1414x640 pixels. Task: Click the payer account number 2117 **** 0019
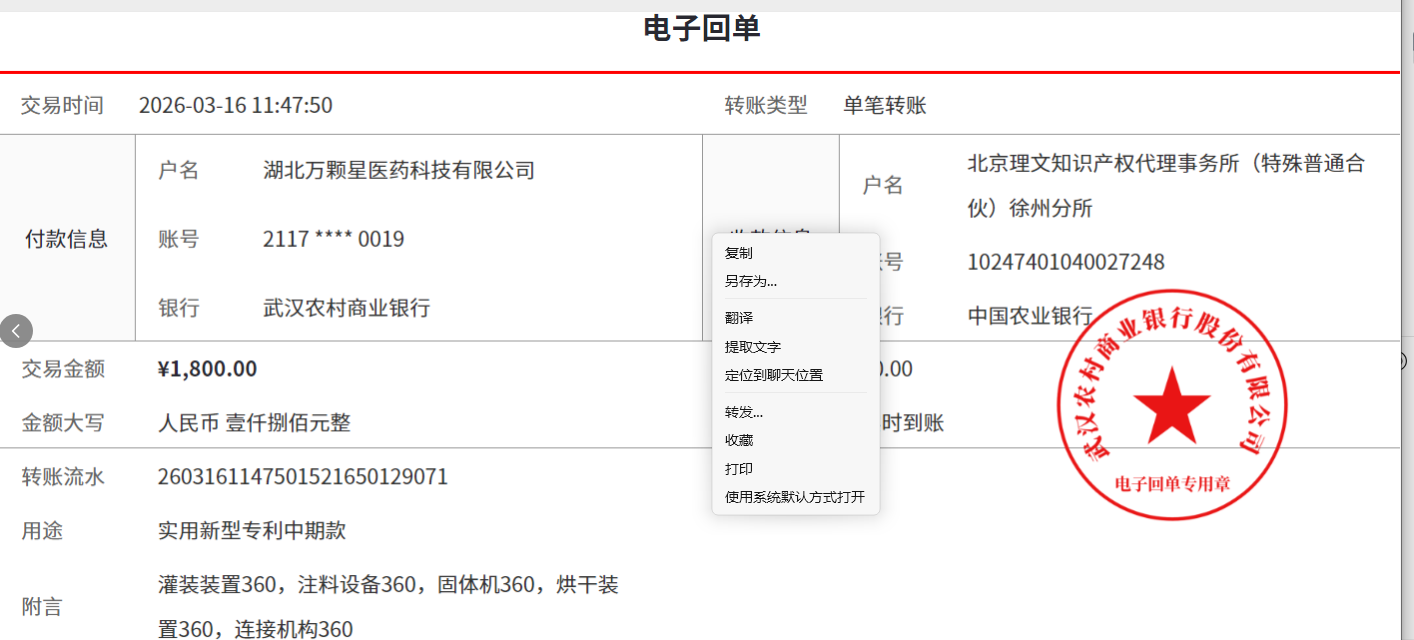point(333,240)
